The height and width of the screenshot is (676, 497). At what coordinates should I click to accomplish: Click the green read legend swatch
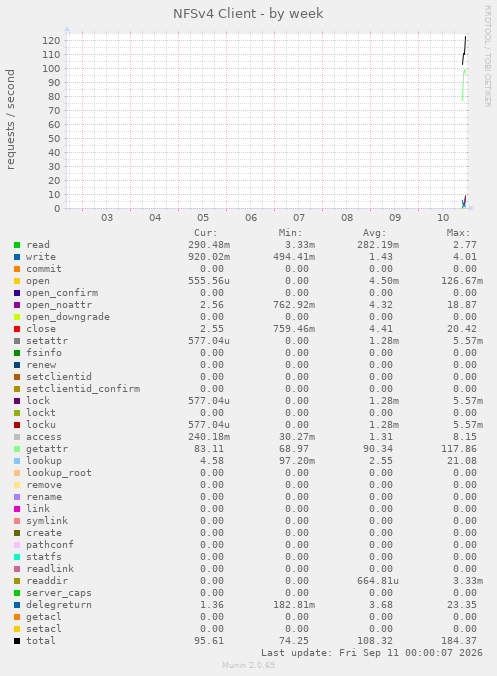pos(17,245)
